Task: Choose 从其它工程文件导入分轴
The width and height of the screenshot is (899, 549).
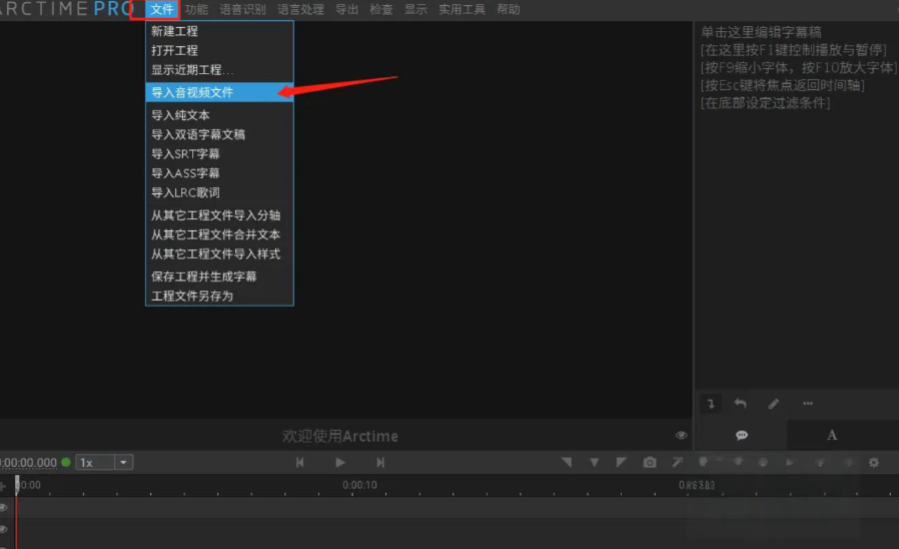Action: point(220,215)
